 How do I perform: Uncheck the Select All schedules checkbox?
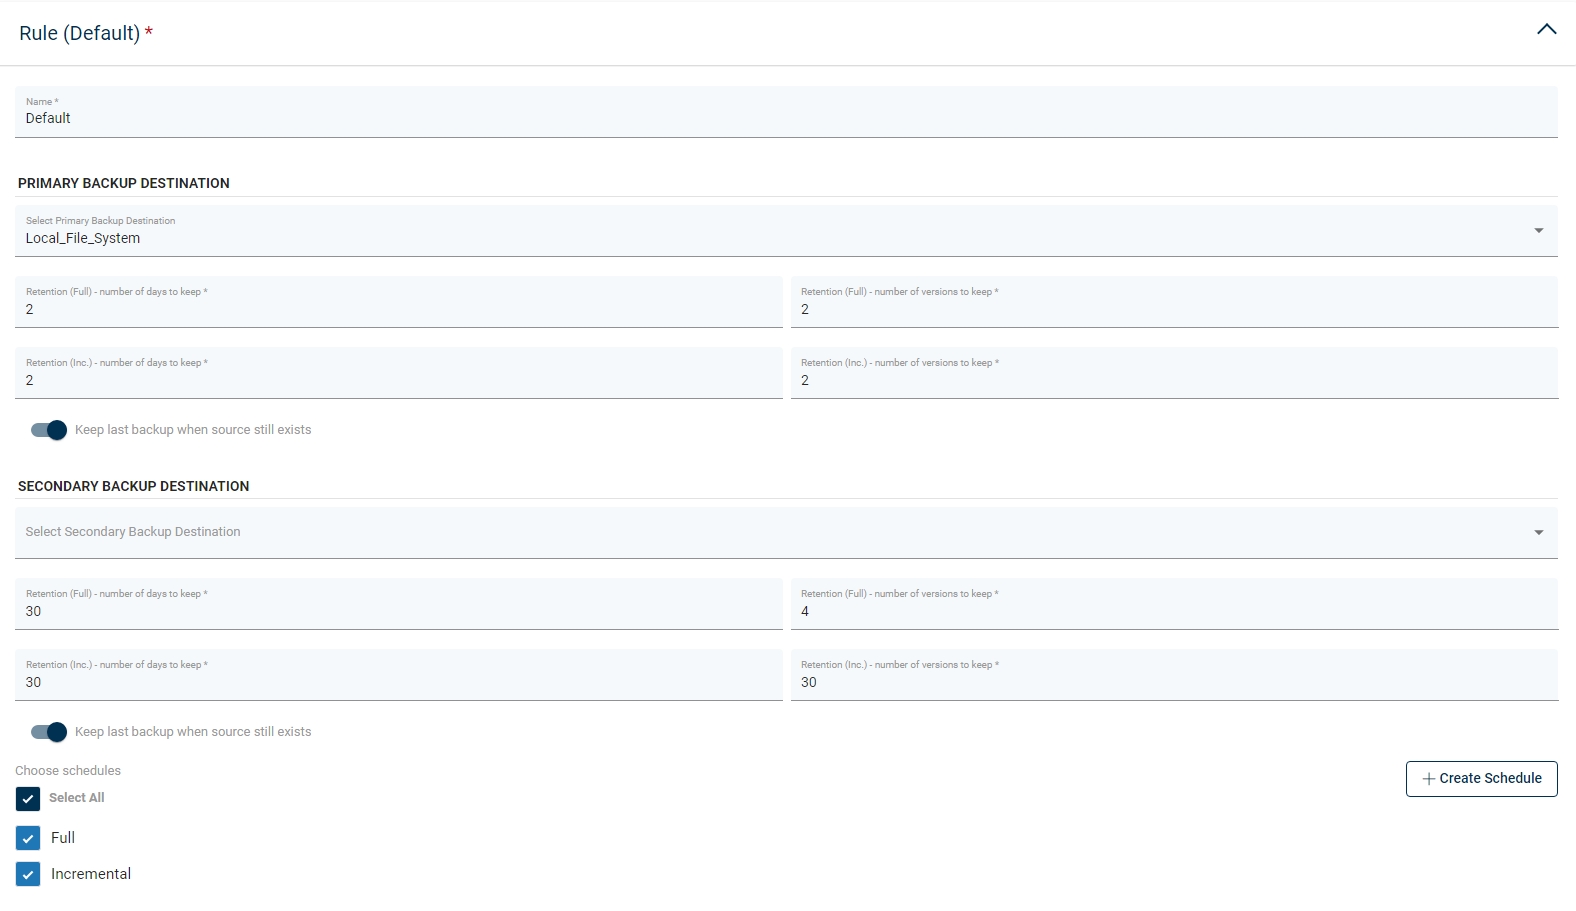point(28,798)
